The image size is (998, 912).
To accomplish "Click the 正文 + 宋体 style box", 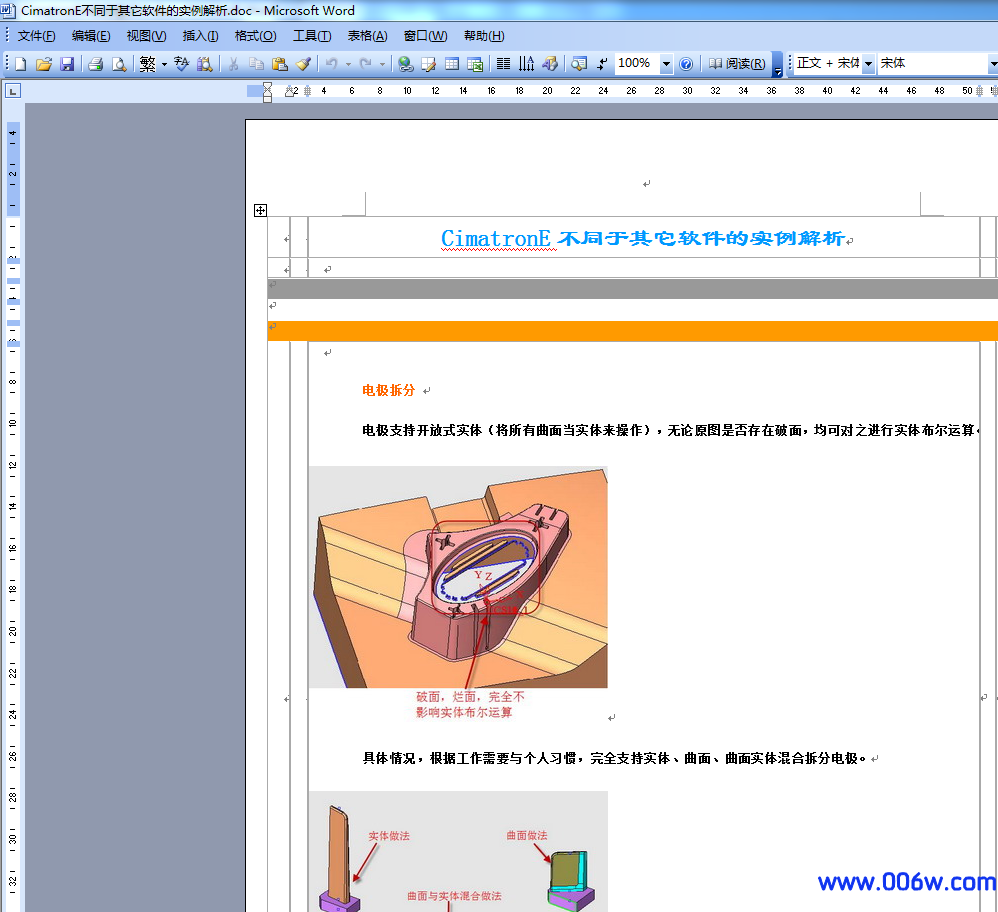I will pyautogui.click(x=828, y=64).
